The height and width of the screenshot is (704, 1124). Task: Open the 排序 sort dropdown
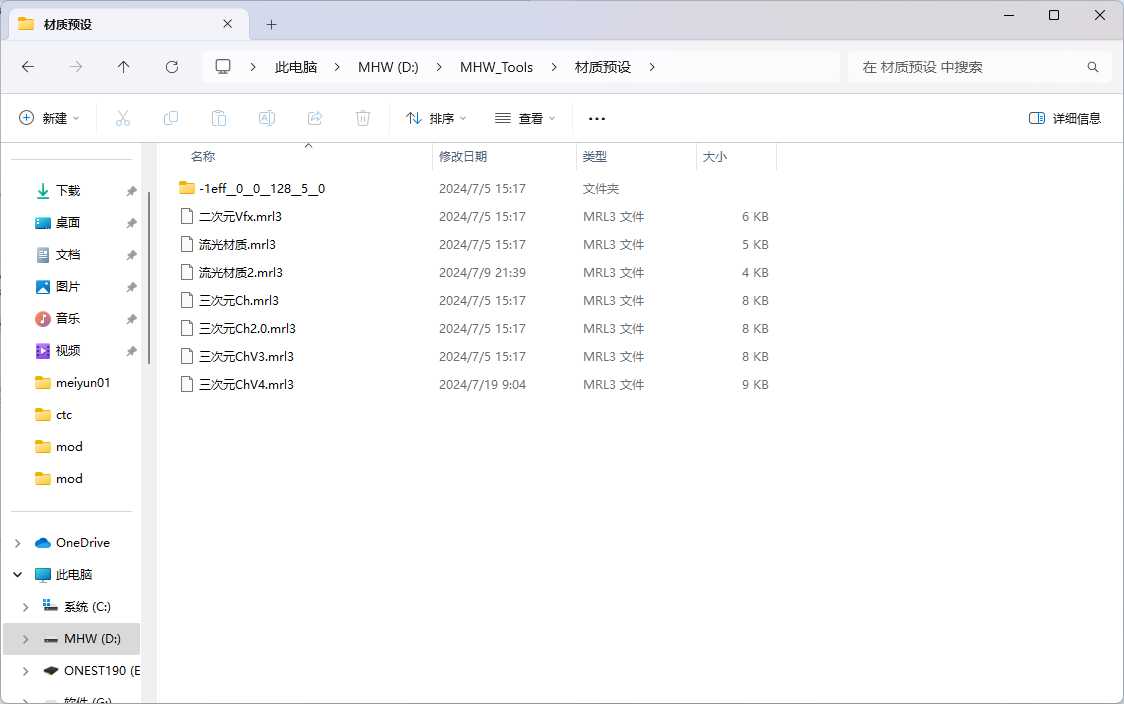[436, 118]
